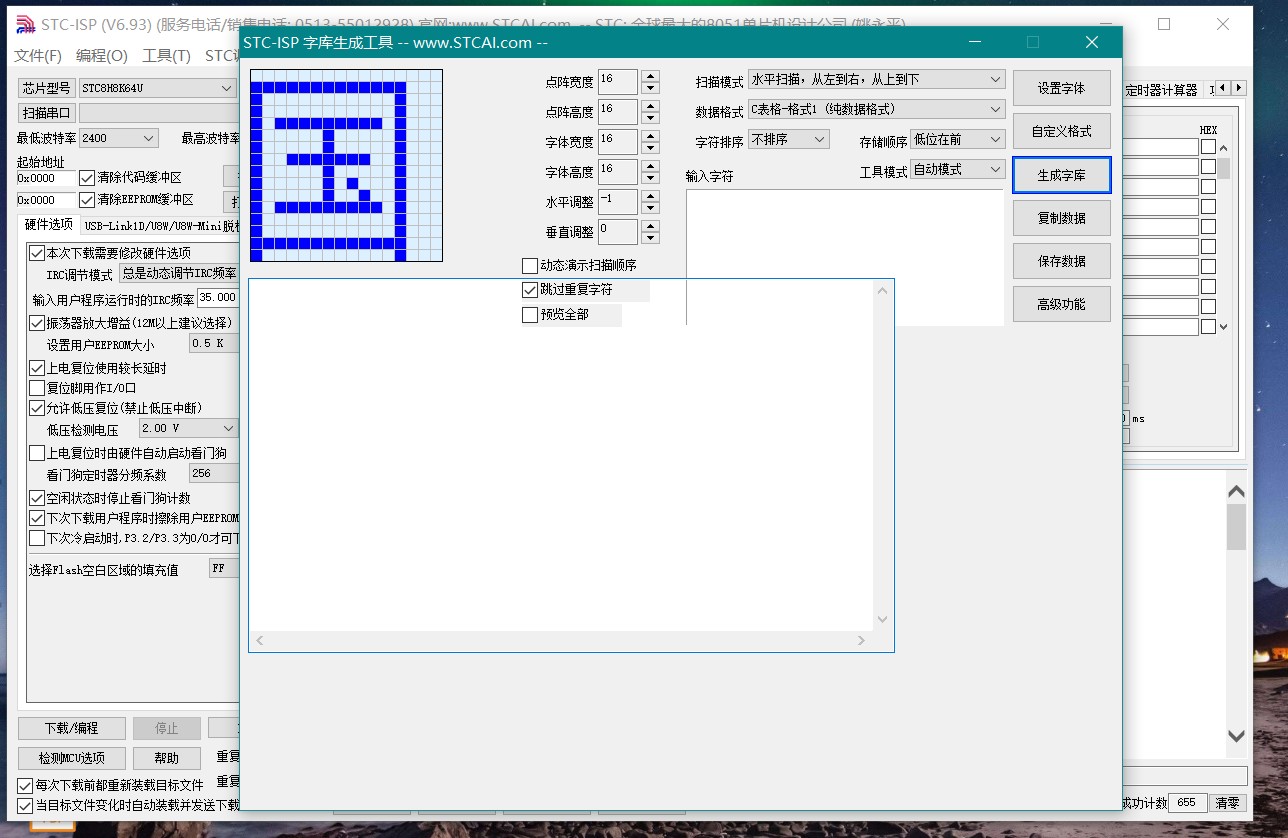Minimize the 字库生成工具 dialog
The image size is (1288, 838).
(x=976, y=42)
